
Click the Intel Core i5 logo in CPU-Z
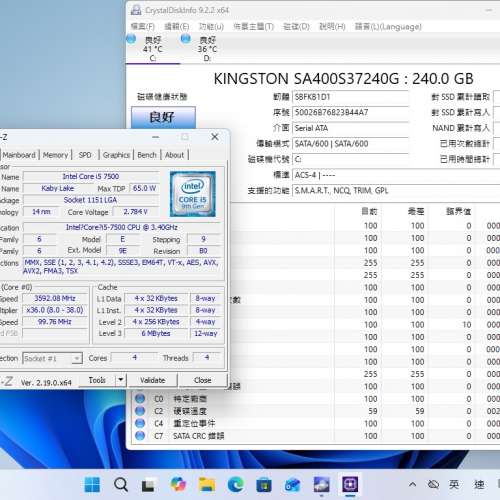click(x=193, y=194)
